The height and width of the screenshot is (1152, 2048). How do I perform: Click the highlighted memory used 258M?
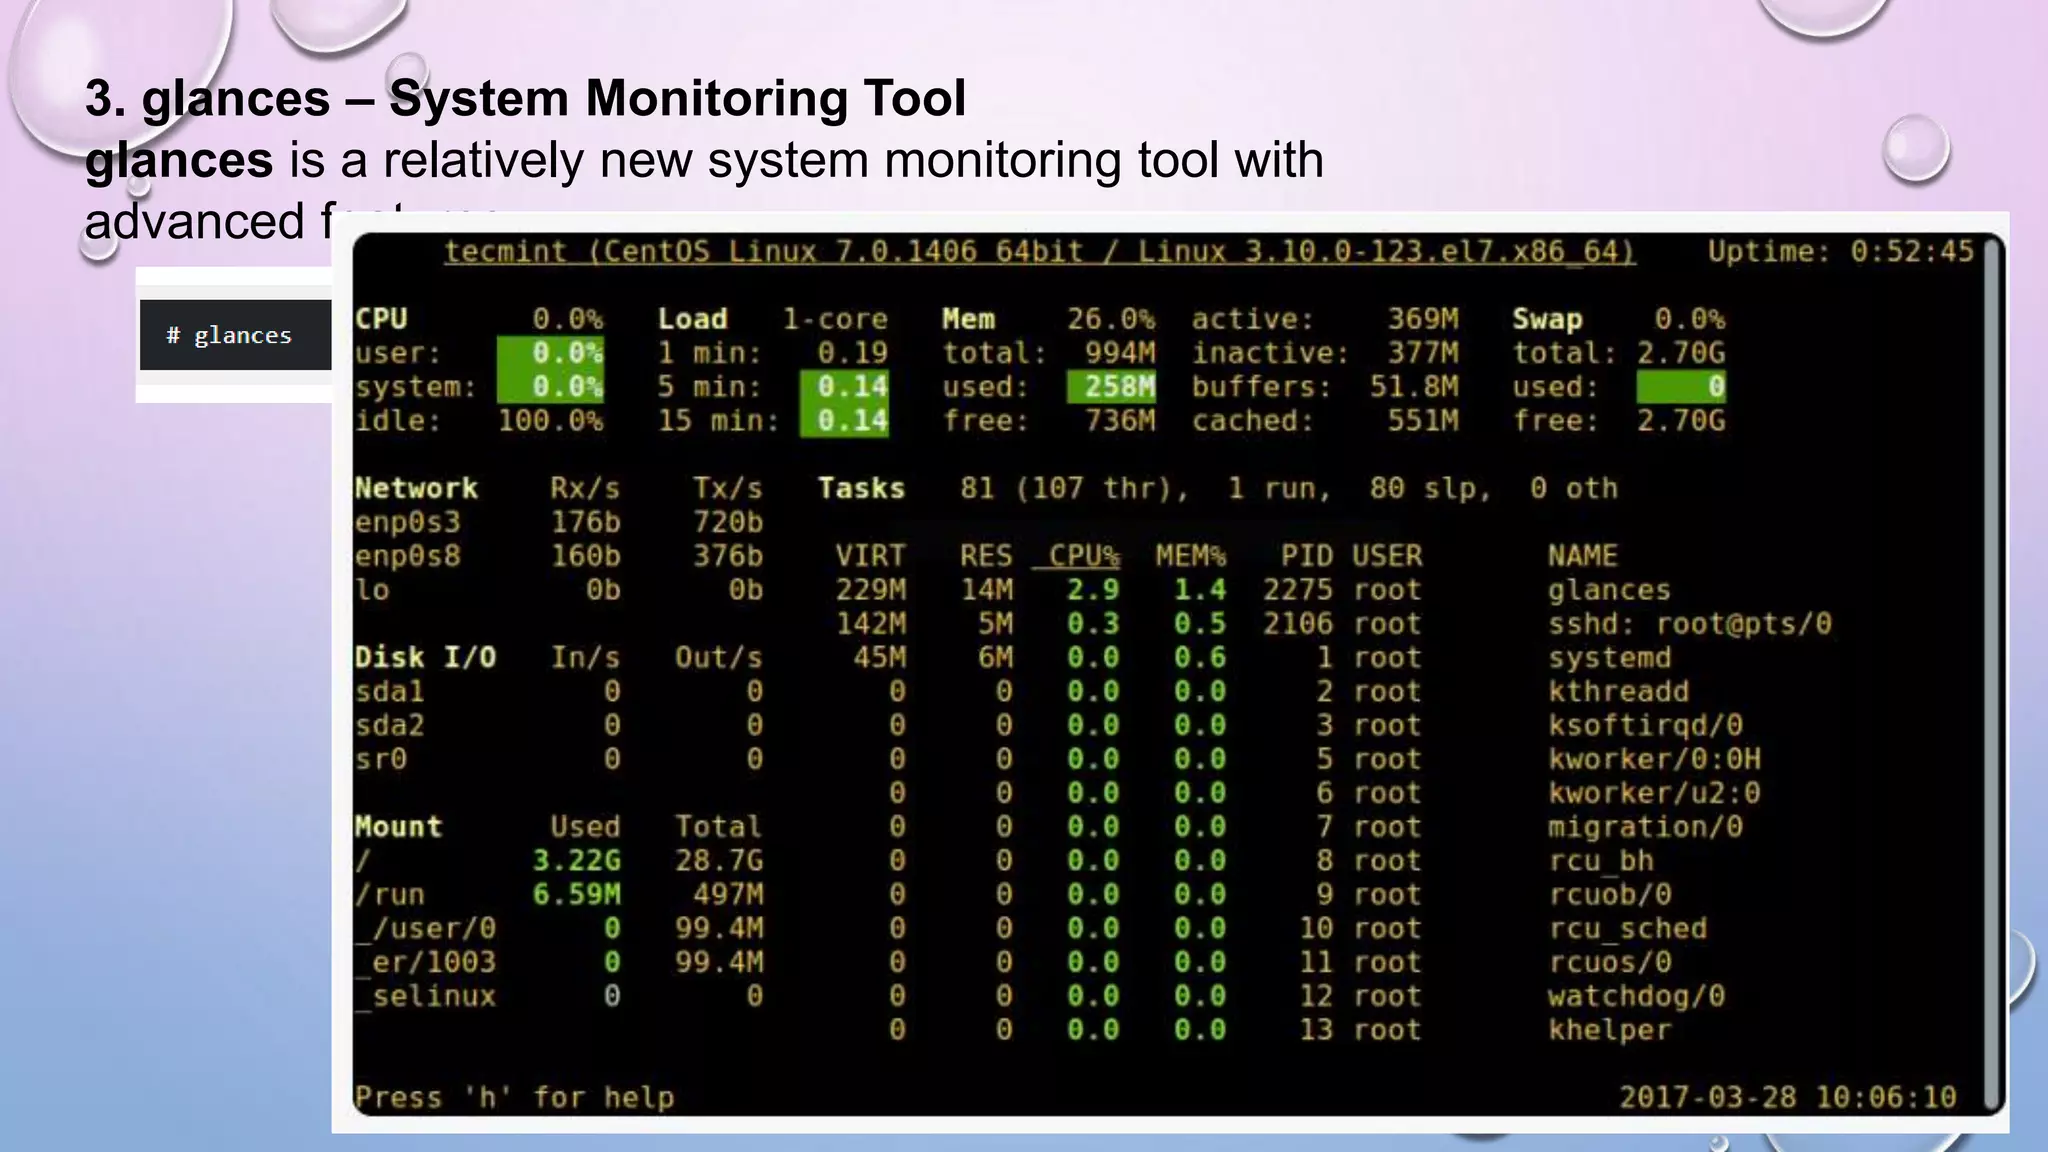point(1111,387)
